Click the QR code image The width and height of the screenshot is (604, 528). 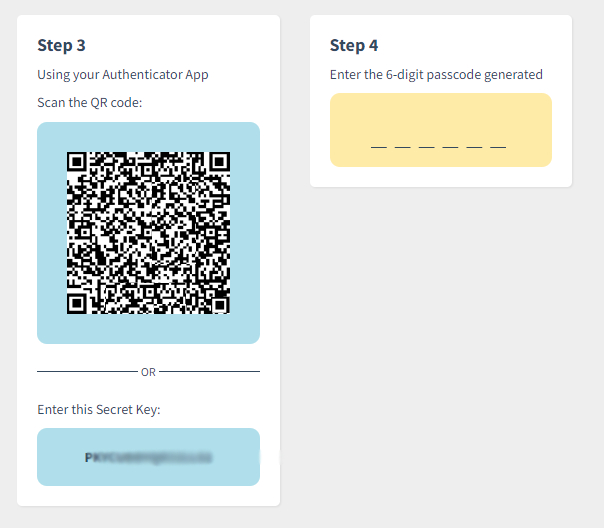click(148, 233)
